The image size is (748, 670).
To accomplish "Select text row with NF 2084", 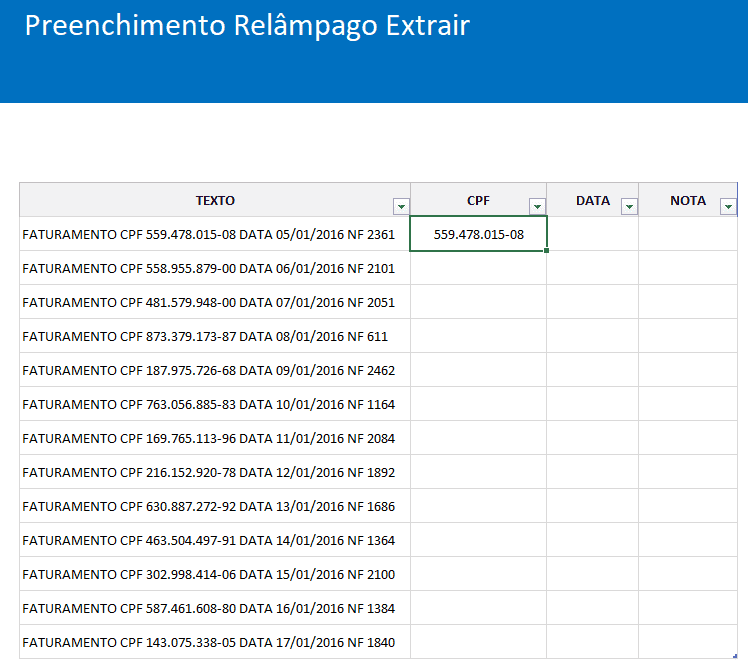I will 215,438.
